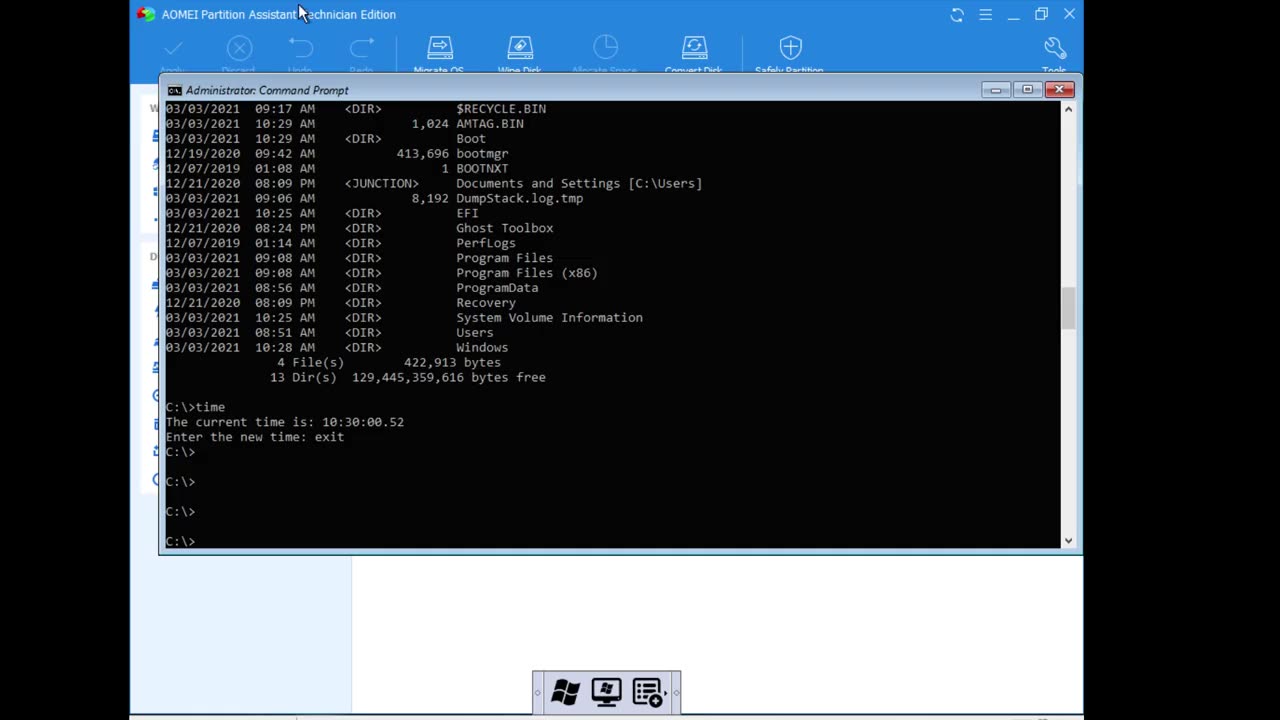Click the Program Files (x86) entry

pos(527,273)
